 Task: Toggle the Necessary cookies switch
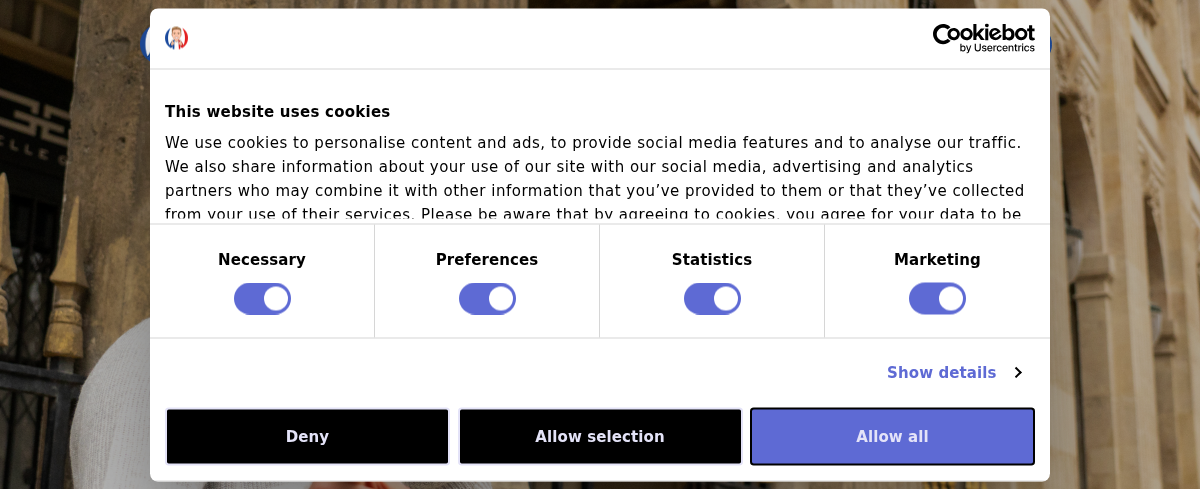coord(262,299)
